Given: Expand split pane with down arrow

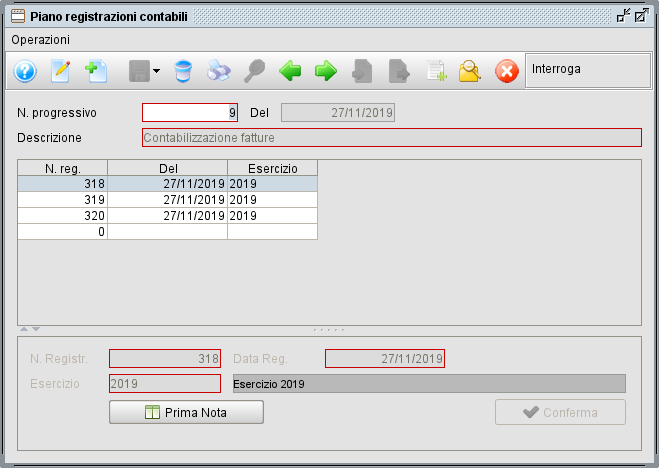Looking at the screenshot, I should tap(36, 329).
